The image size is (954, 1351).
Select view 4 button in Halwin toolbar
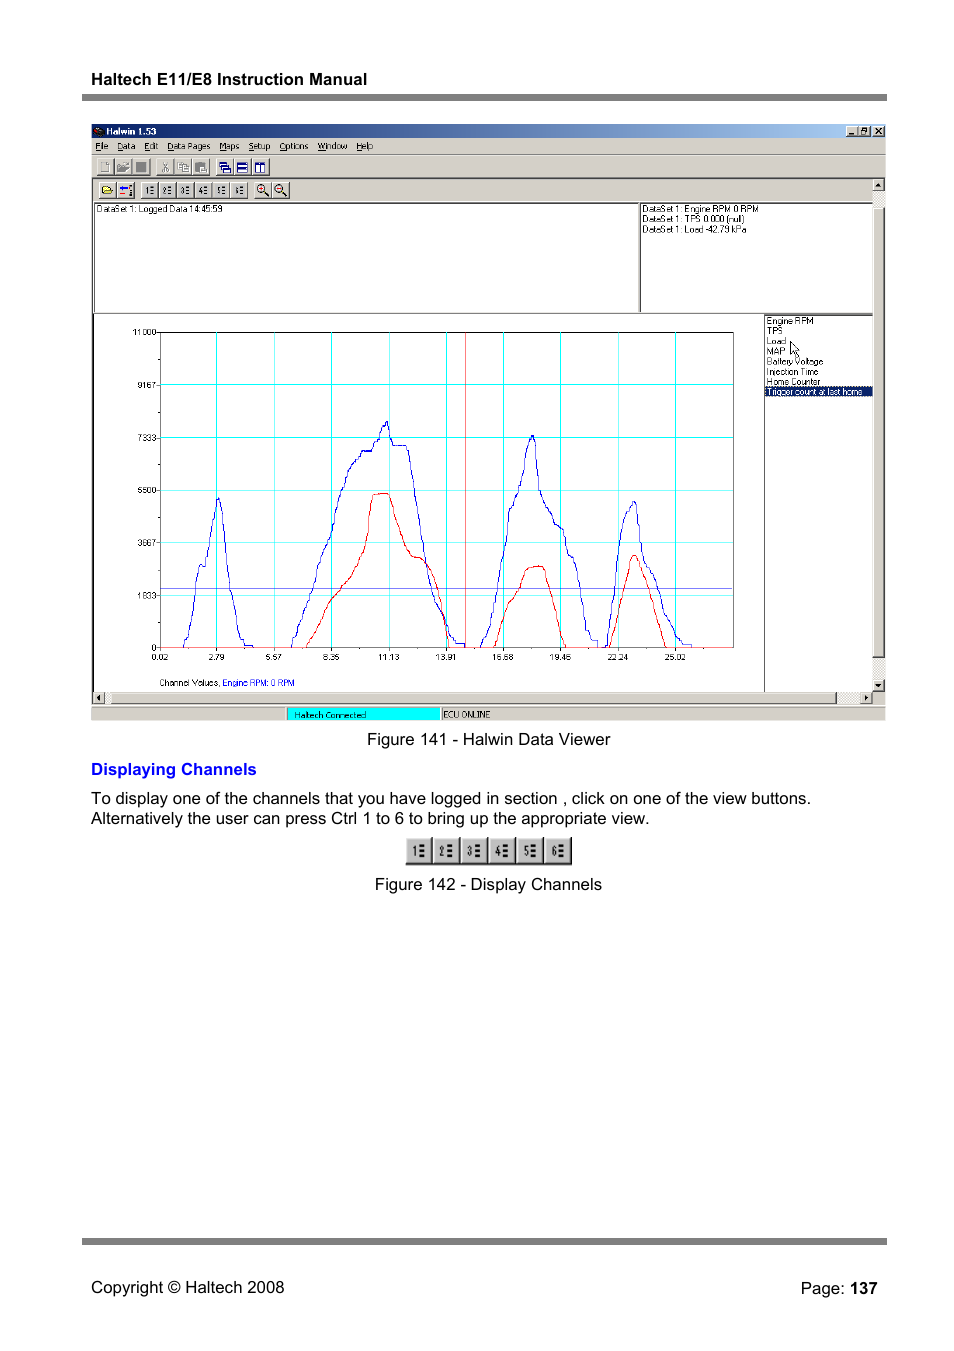pos(203,190)
